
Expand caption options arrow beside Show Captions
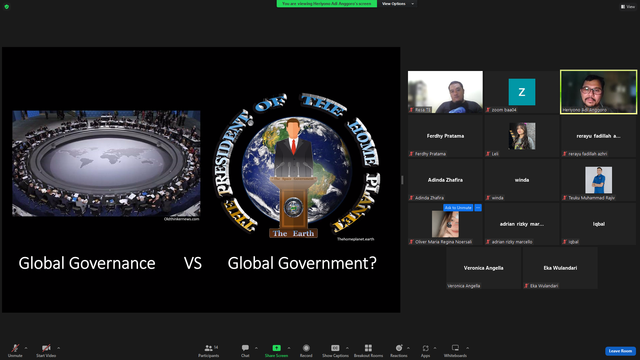[347, 348]
